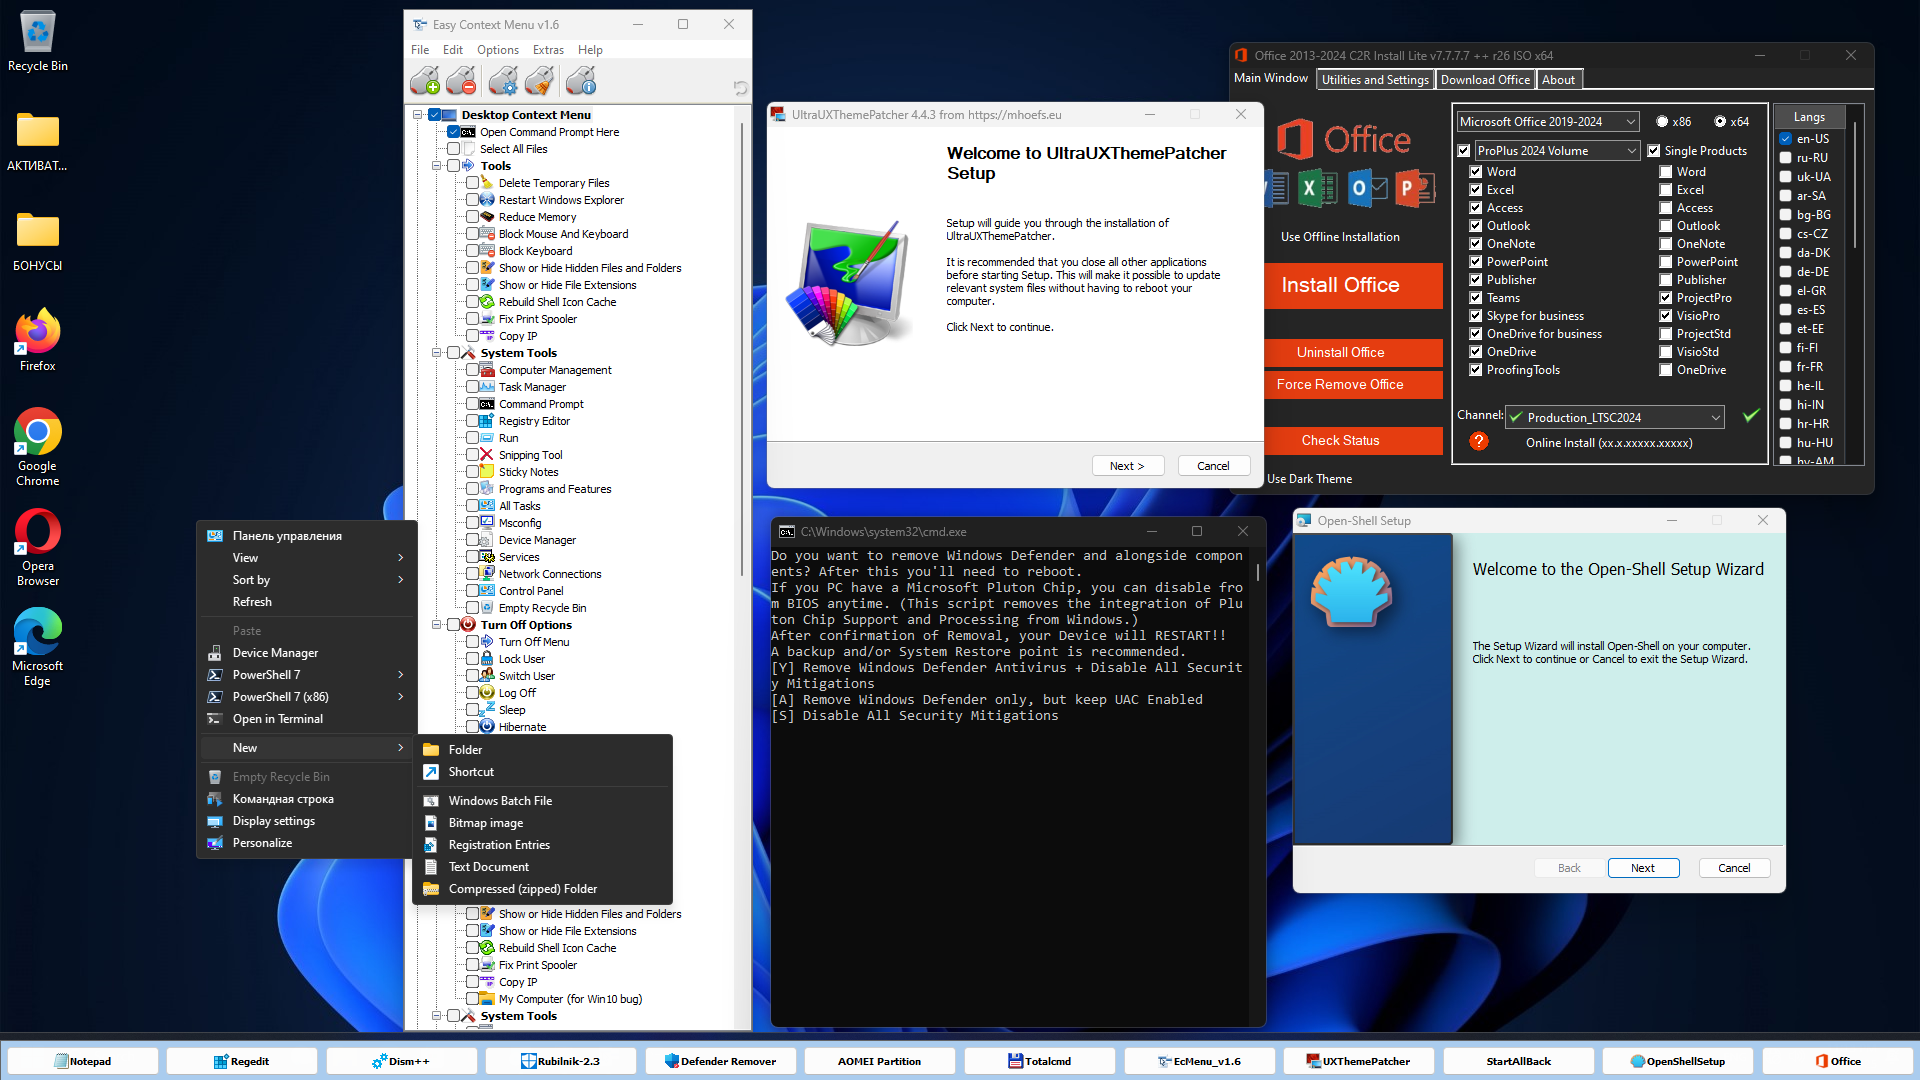Click the undo arrow in Easy Context Menu toolbar
Image resolution: width=1920 pixels, height=1080 pixels.
[740, 88]
